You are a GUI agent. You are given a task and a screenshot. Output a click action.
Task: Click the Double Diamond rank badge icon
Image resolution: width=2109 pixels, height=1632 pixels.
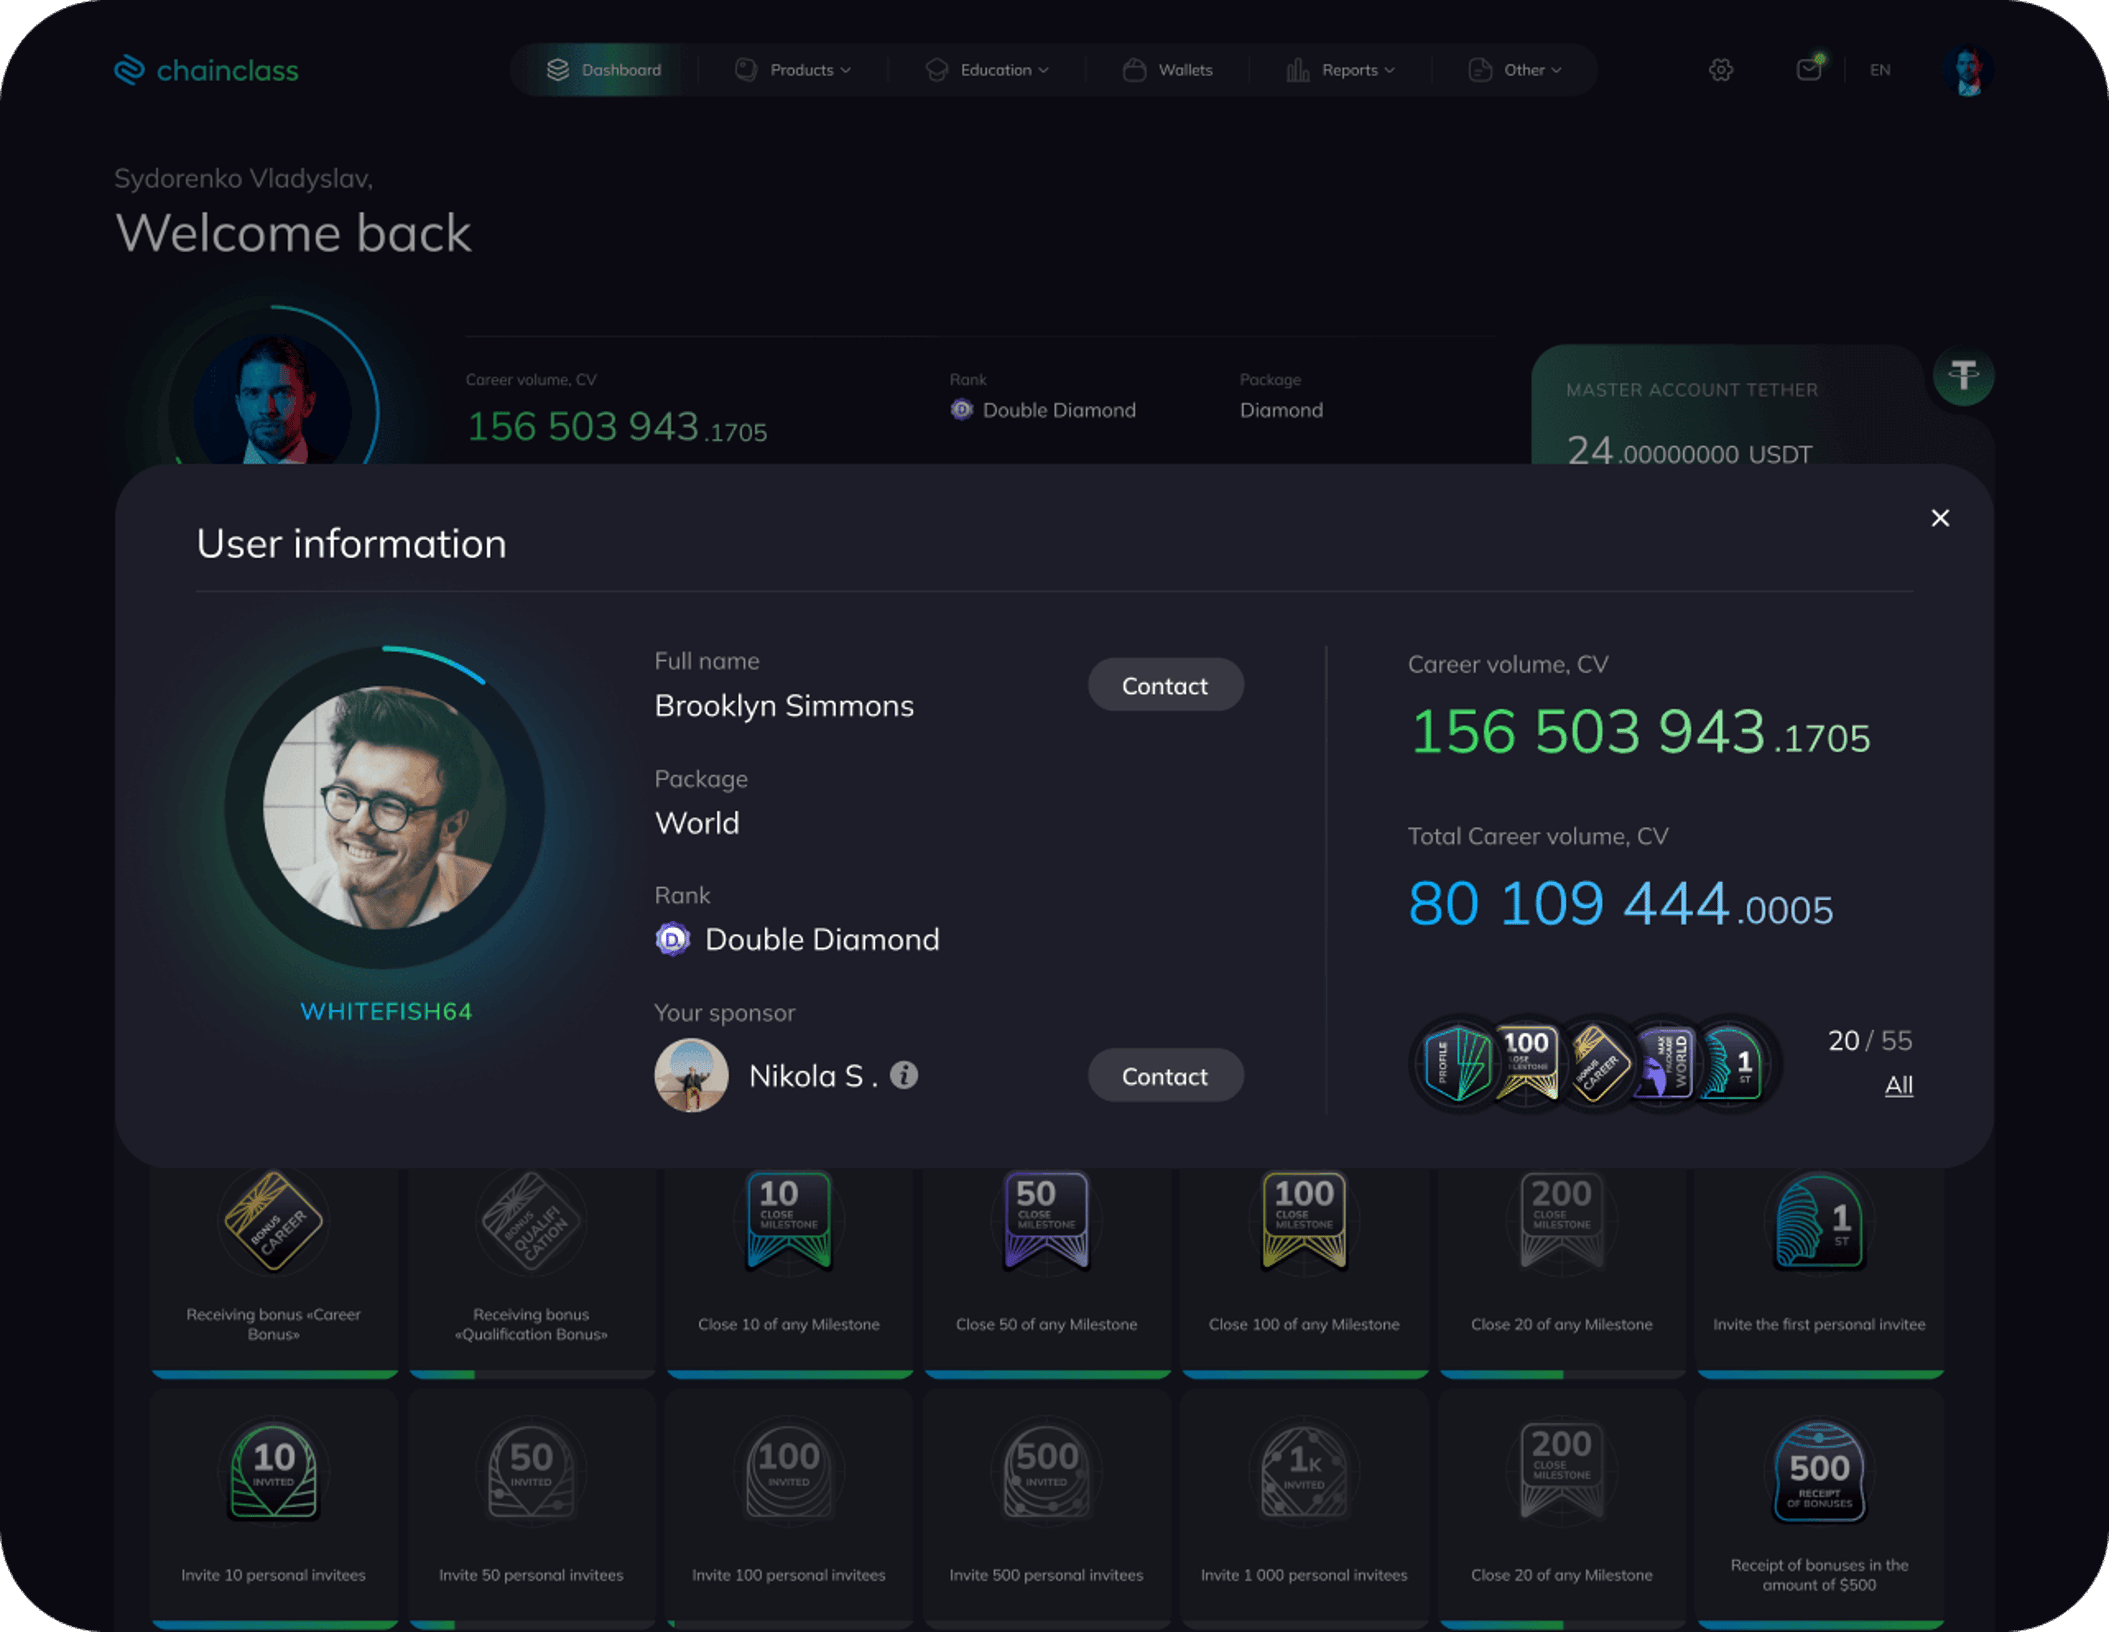(672, 939)
